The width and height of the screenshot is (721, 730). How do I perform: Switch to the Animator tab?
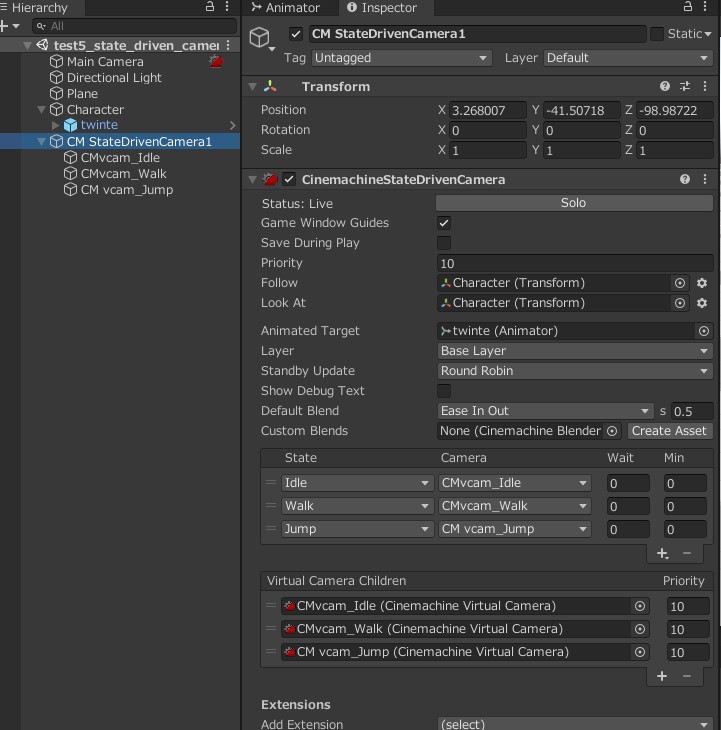pyautogui.click(x=285, y=7)
